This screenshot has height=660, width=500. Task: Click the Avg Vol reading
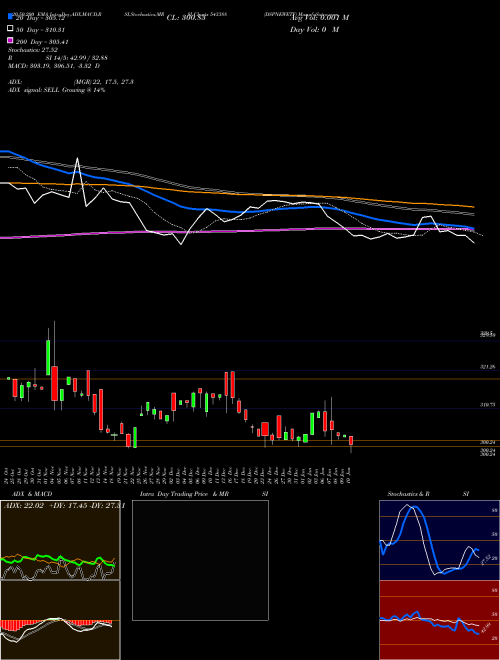(x=319, y=18)
